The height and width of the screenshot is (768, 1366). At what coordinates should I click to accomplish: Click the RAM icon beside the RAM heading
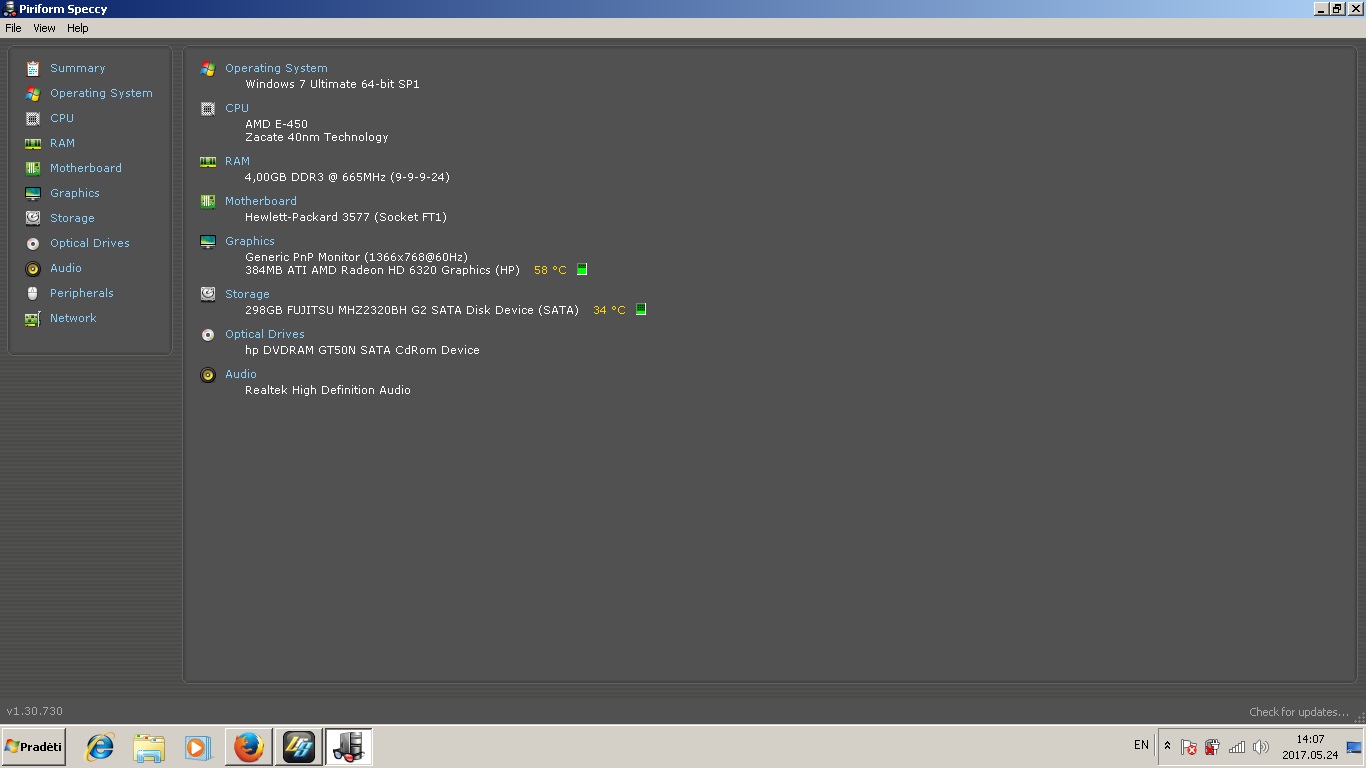pyautogui.click(x=208, y=161)
